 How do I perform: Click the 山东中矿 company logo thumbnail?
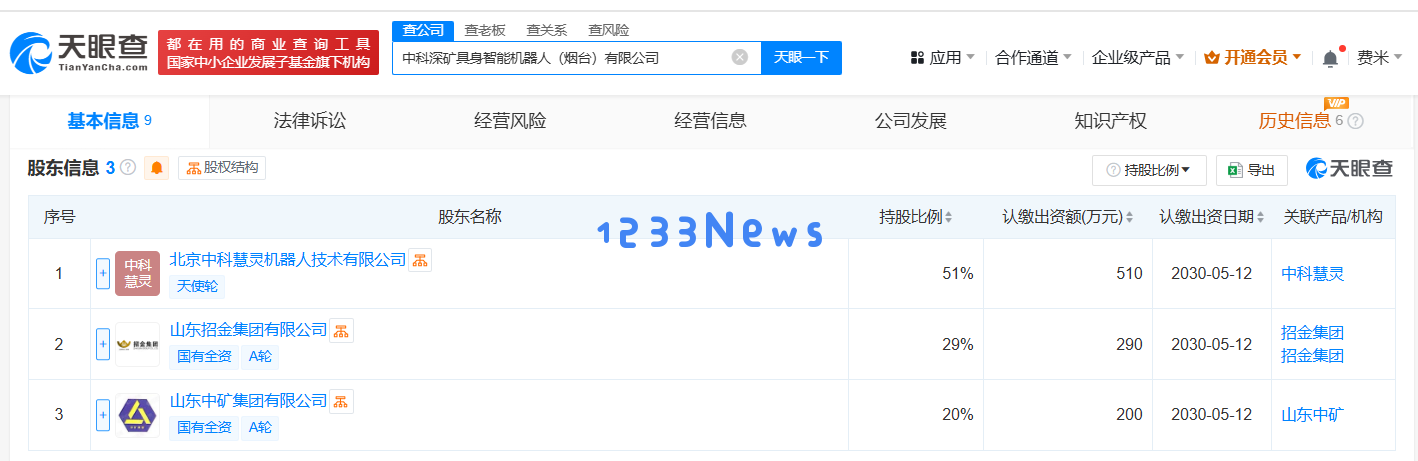(137, 415)
